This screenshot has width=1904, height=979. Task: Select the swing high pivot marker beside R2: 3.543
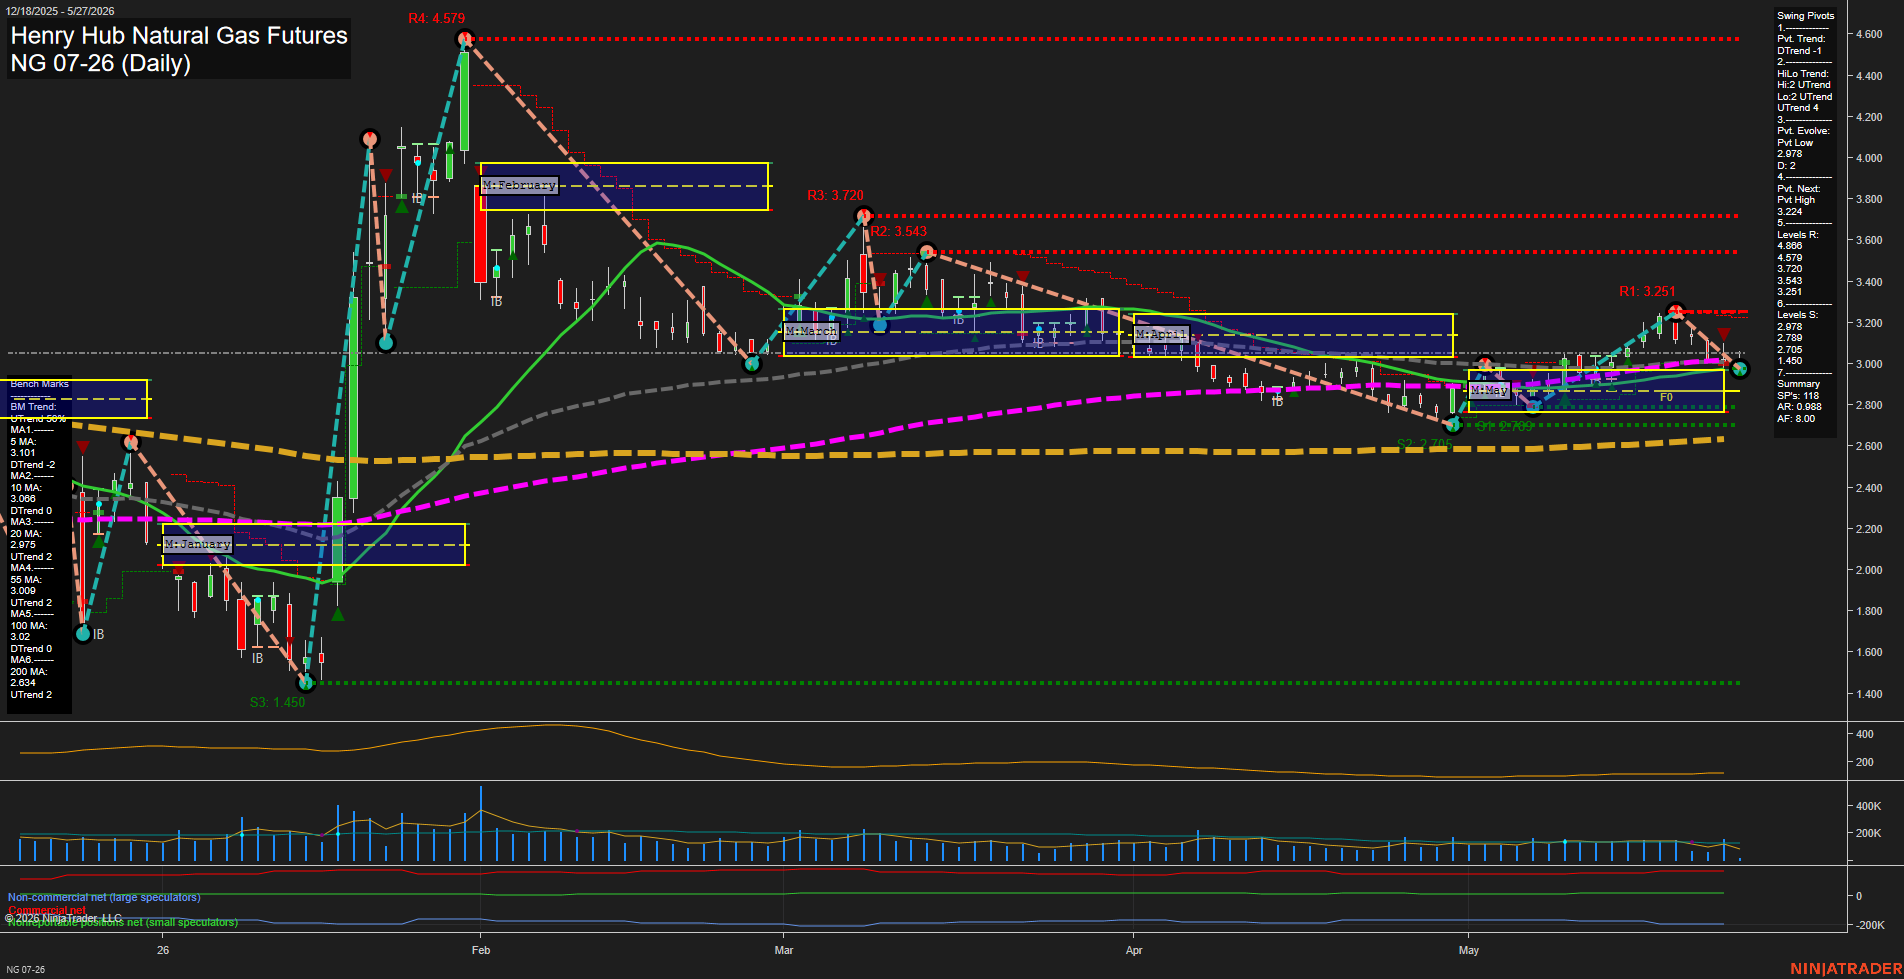[x=927, y=251]
